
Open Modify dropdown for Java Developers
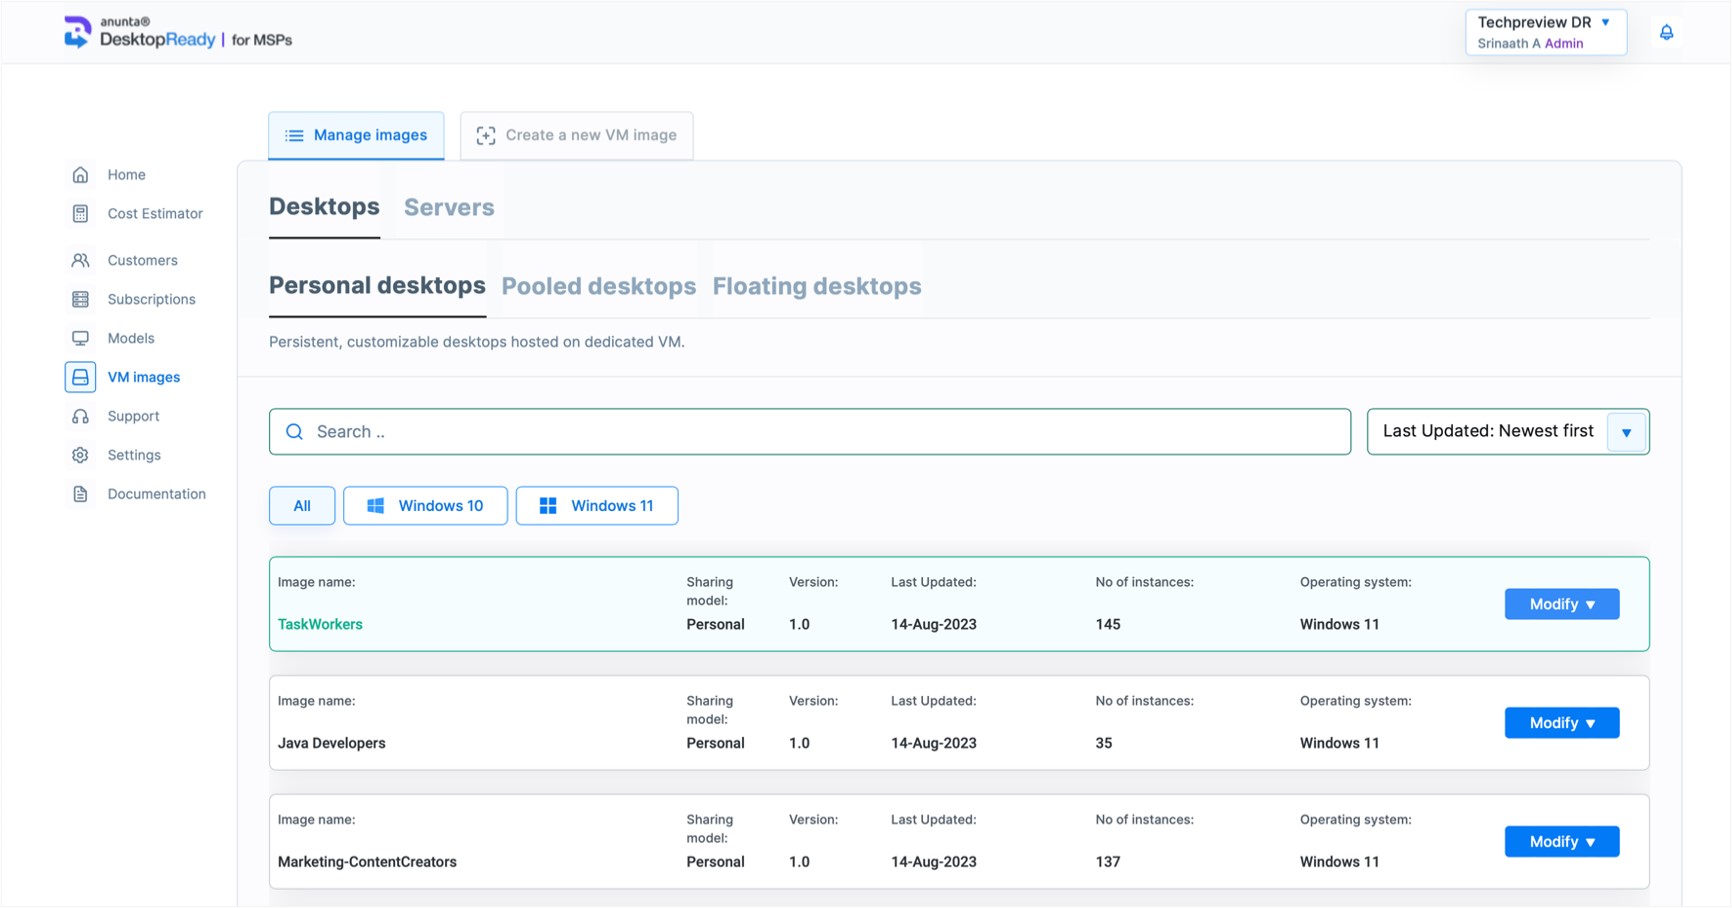[x=1561, y=723]
